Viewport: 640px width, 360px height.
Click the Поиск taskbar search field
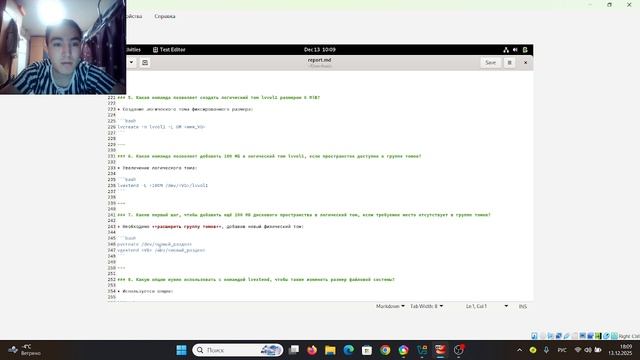click(x=238, y=350)
